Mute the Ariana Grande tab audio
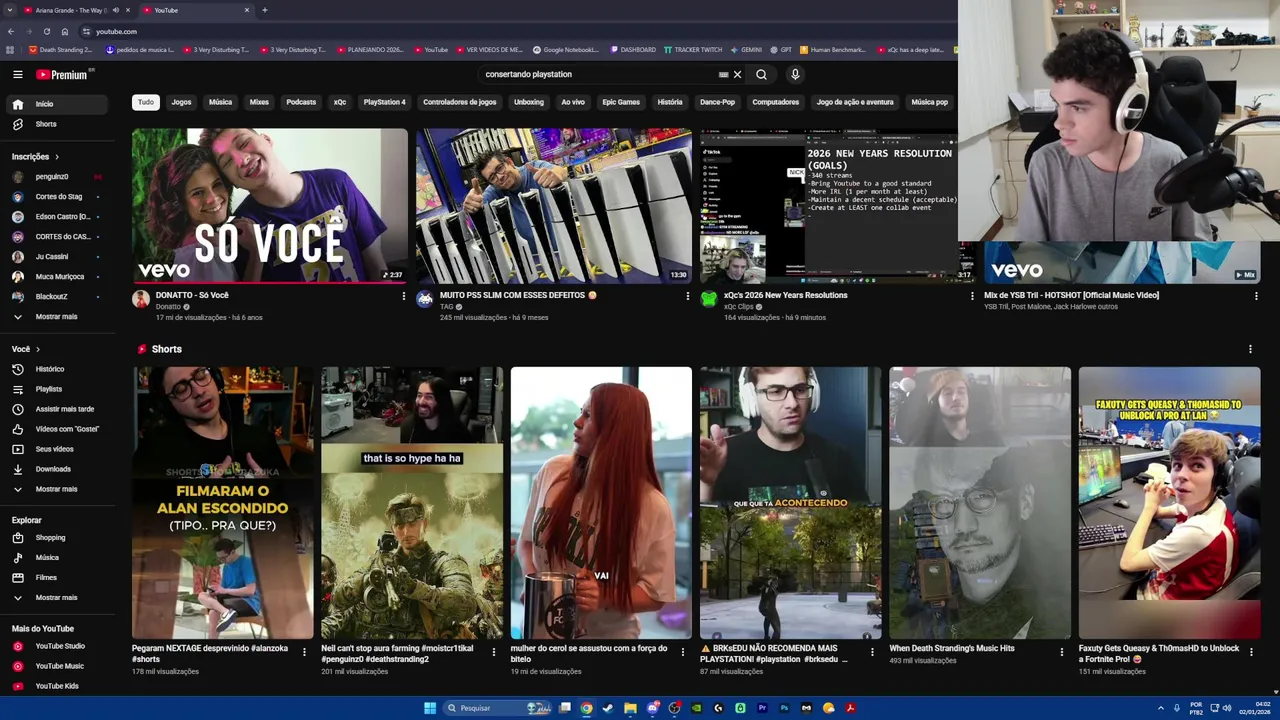Screen dimensions: 1280x720 (115, 10)
